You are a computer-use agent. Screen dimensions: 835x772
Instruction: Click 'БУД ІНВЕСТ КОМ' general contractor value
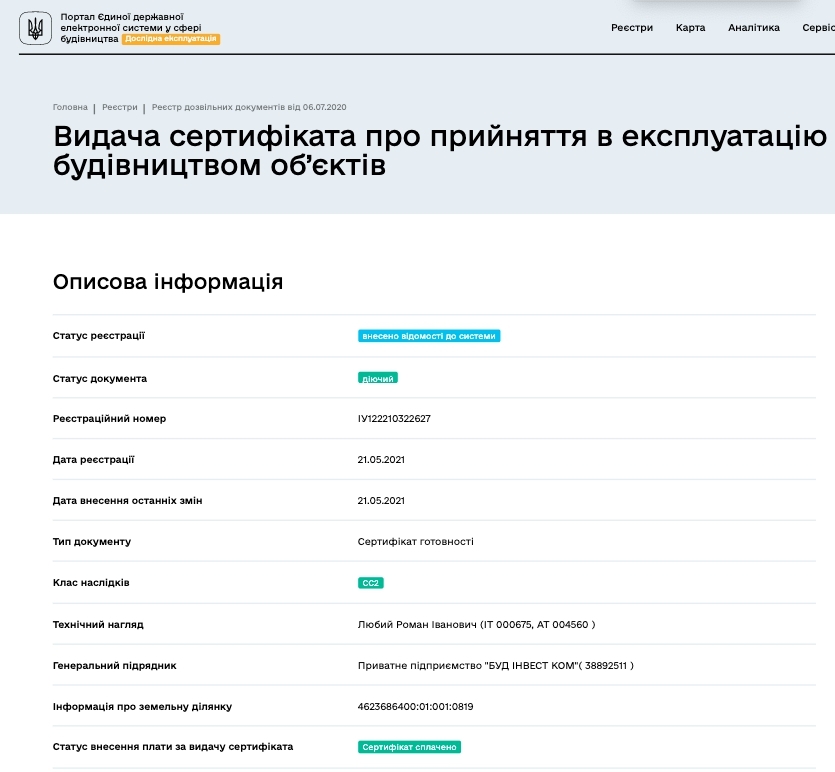[495, 666]
